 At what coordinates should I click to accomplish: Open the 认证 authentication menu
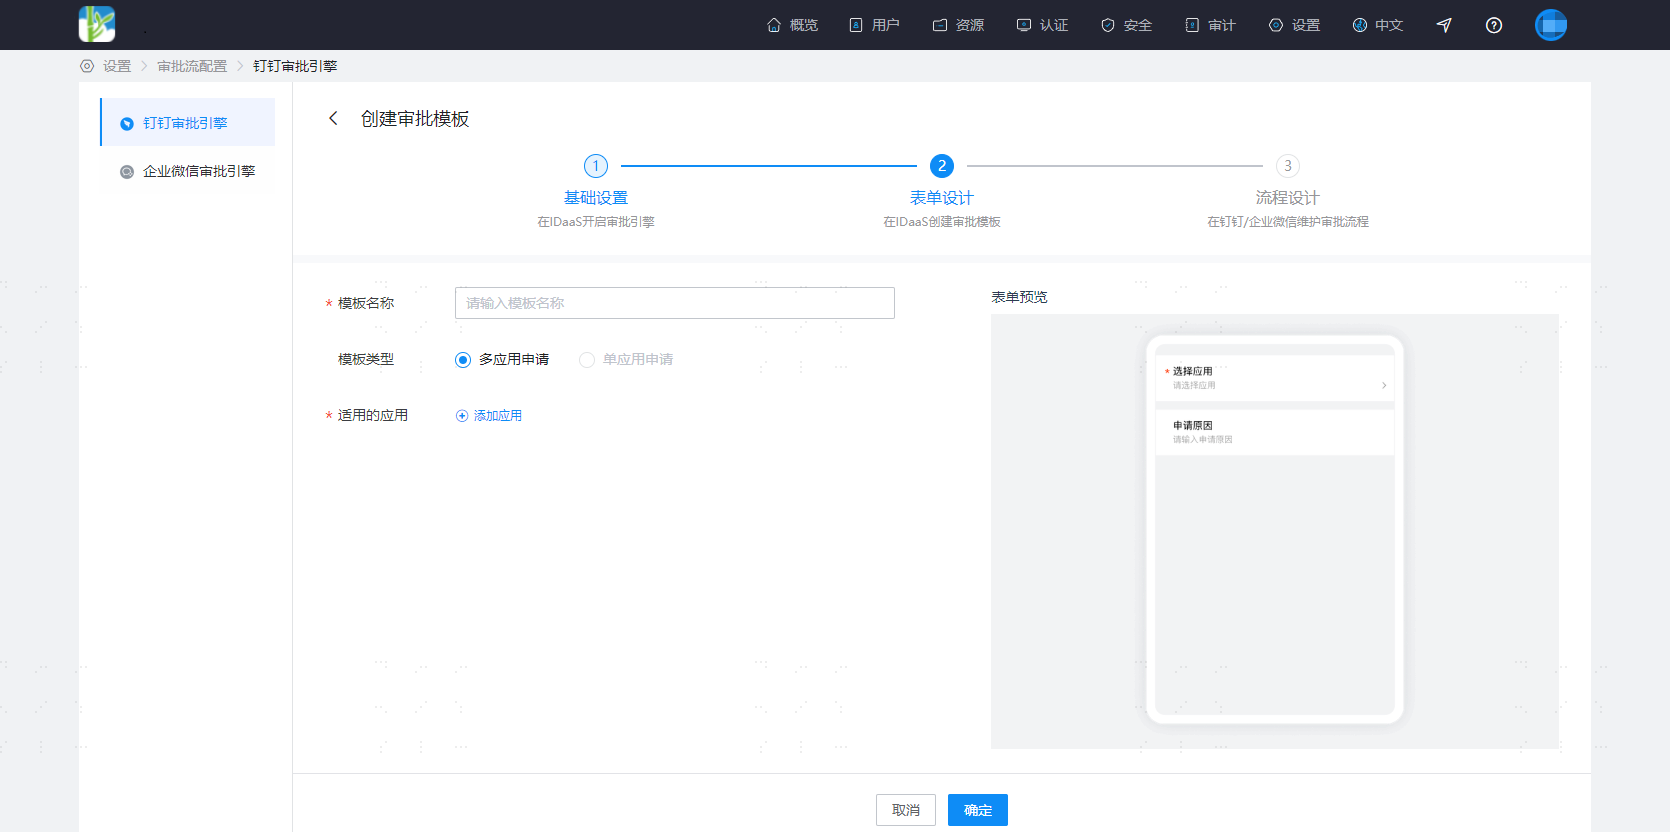coord(1042,25)
